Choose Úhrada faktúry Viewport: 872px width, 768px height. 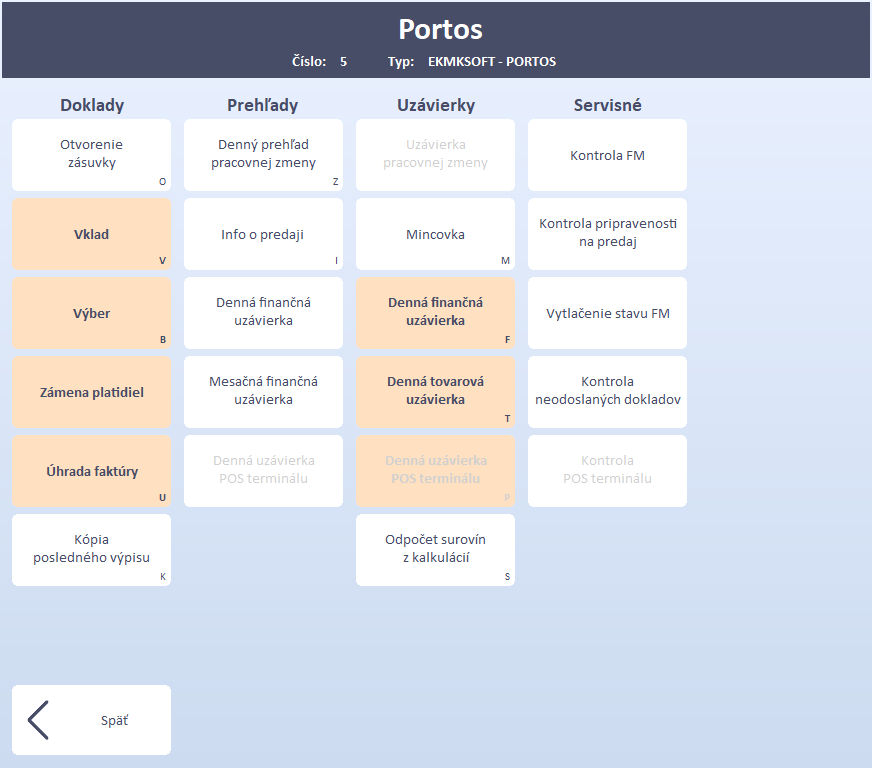(x=91, y=471)
